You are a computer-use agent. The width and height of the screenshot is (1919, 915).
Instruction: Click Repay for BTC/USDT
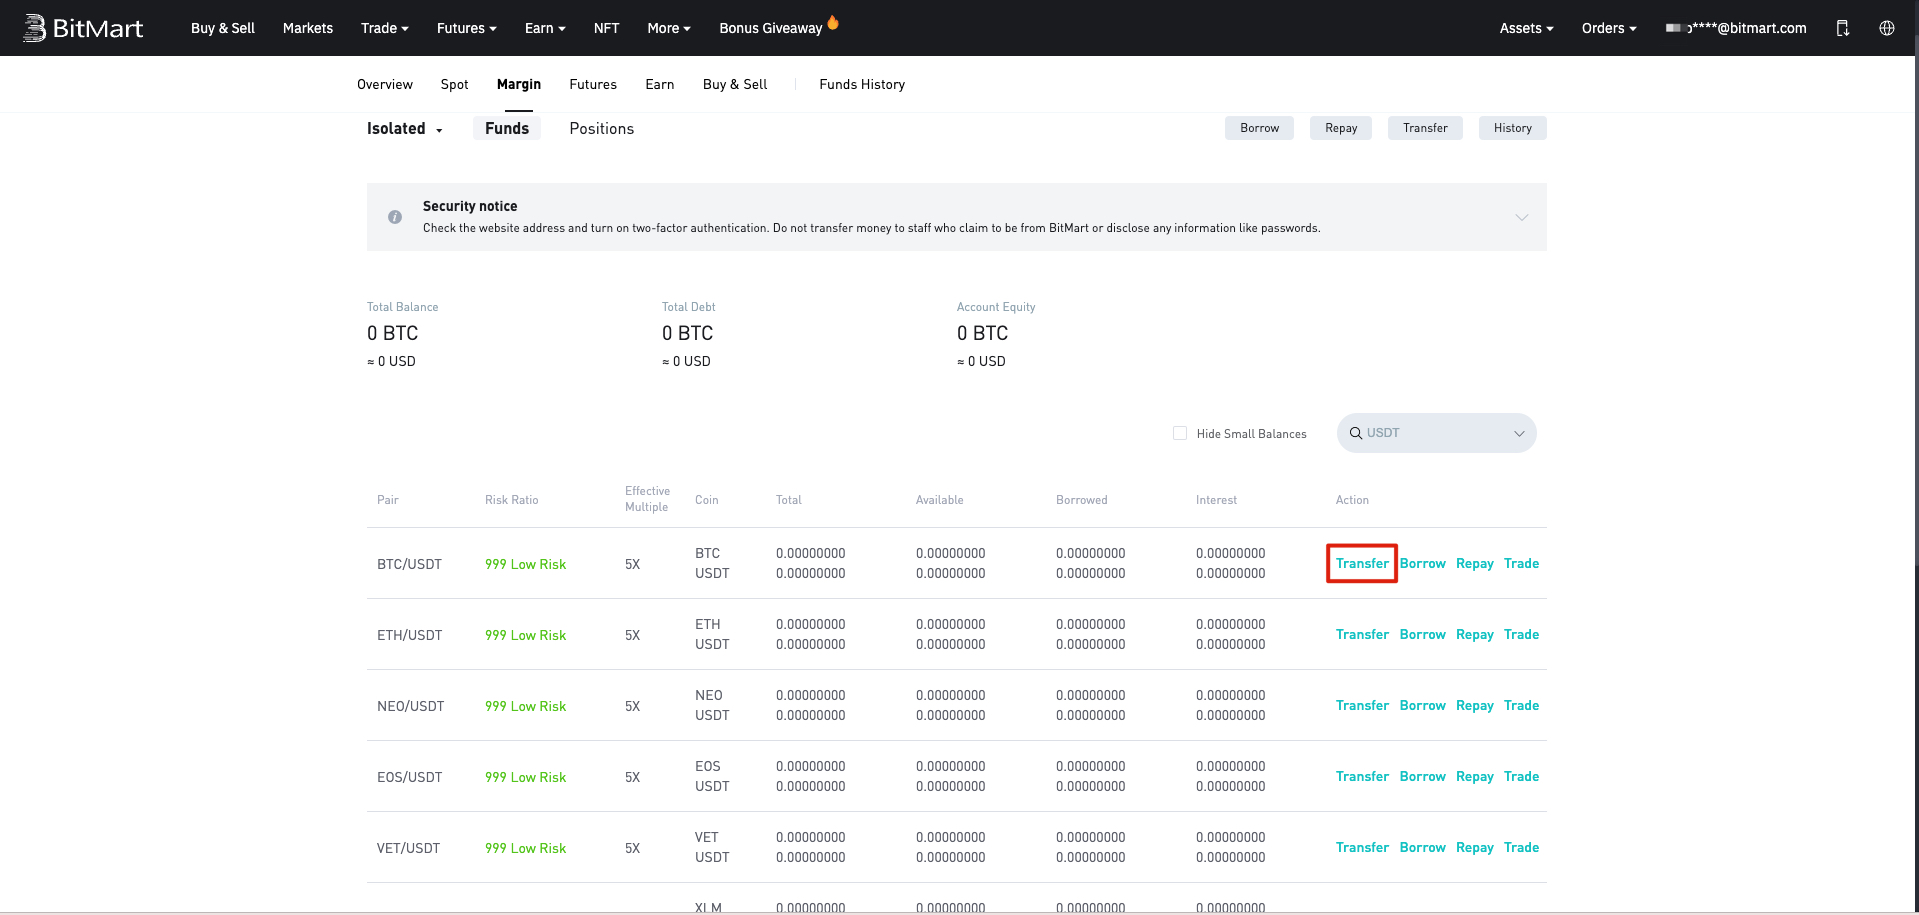(x=1475, y=563)
